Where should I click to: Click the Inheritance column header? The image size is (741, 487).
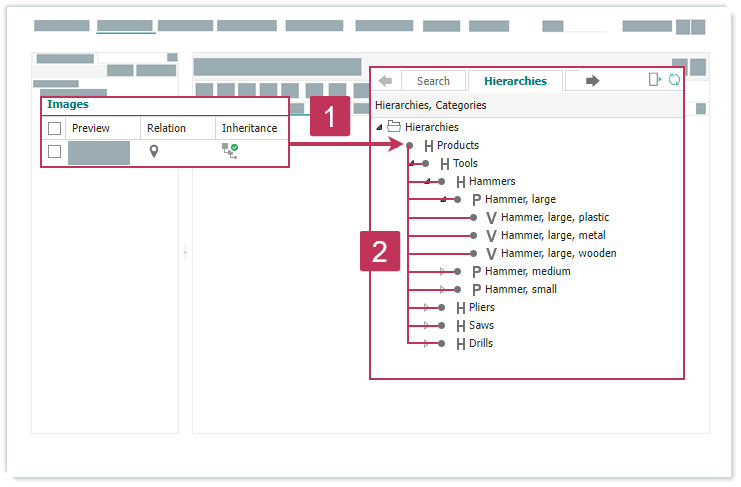(249, 128)
